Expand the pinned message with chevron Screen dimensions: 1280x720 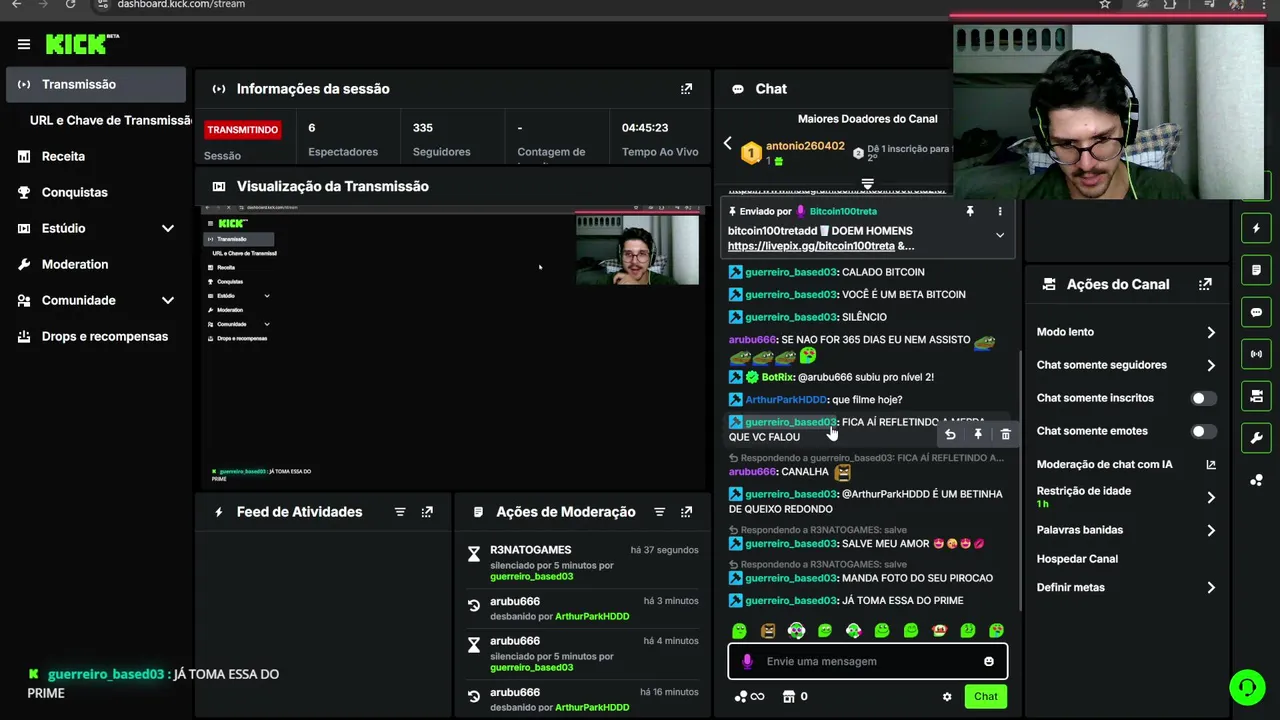(x=999, y=235)
